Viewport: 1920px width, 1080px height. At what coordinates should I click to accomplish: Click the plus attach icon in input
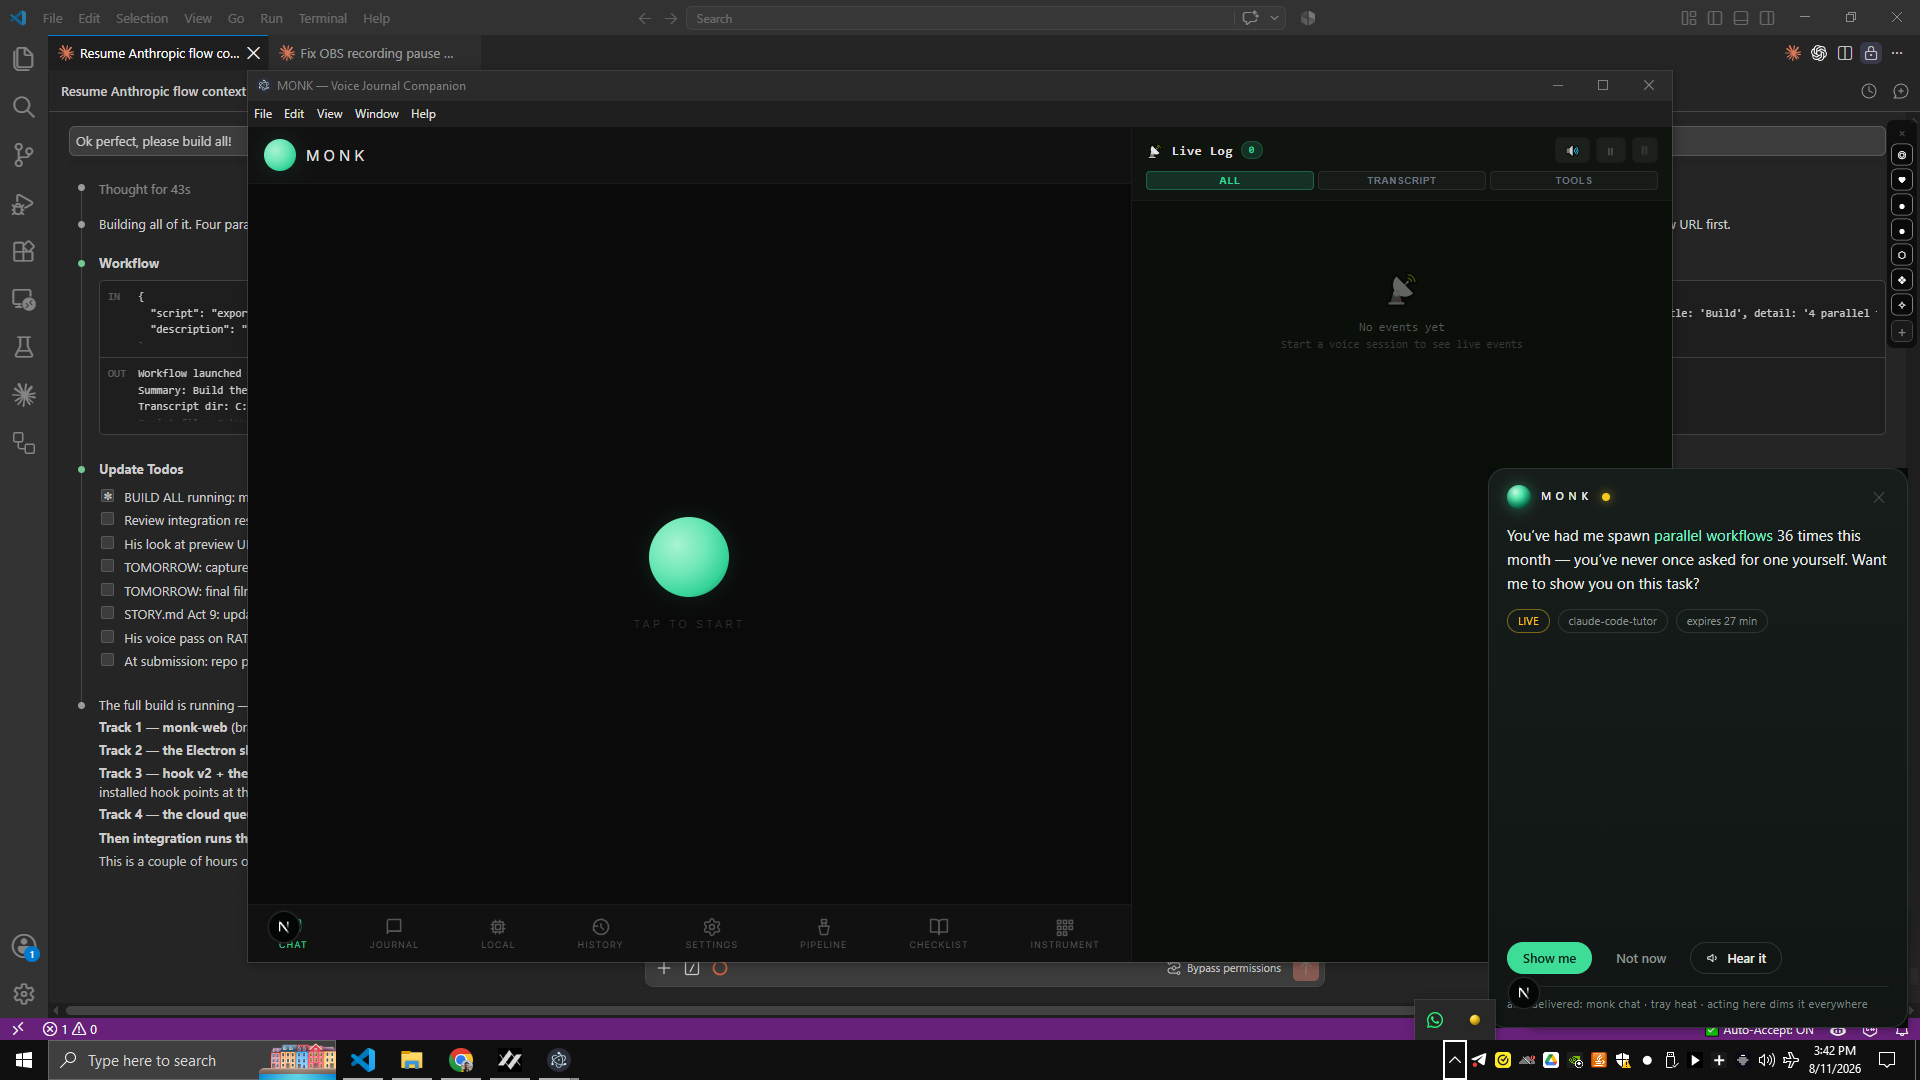pyautogui.click(x=664, y=968)
